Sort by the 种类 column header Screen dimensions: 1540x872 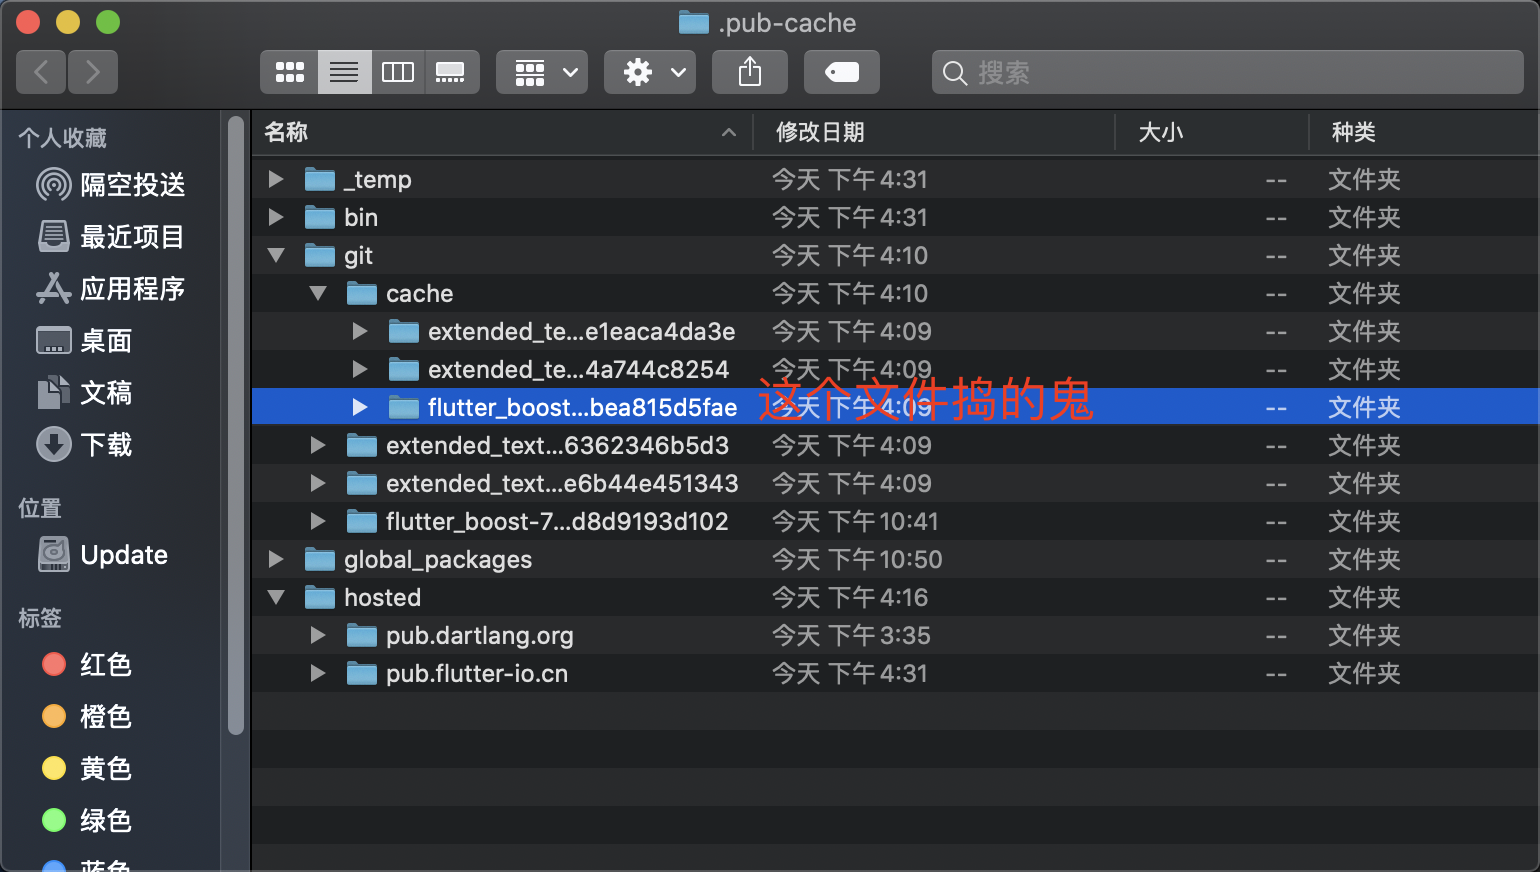click(x=1424, y=132)
